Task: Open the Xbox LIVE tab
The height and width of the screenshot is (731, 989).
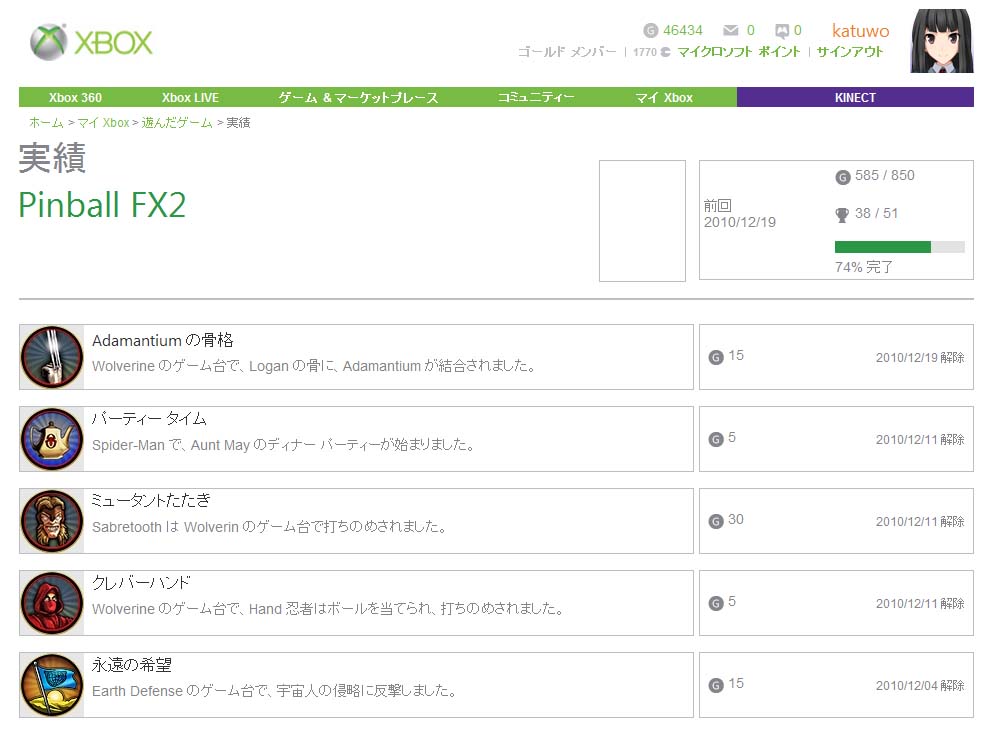Action: (190, 98)
